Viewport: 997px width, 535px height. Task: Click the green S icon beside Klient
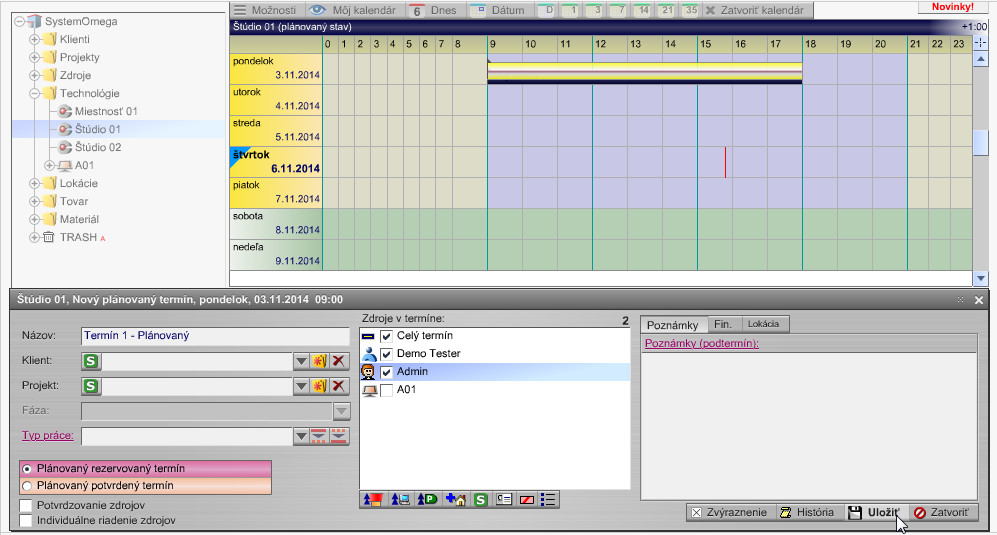pyautogui.click(x=91, y=361)
